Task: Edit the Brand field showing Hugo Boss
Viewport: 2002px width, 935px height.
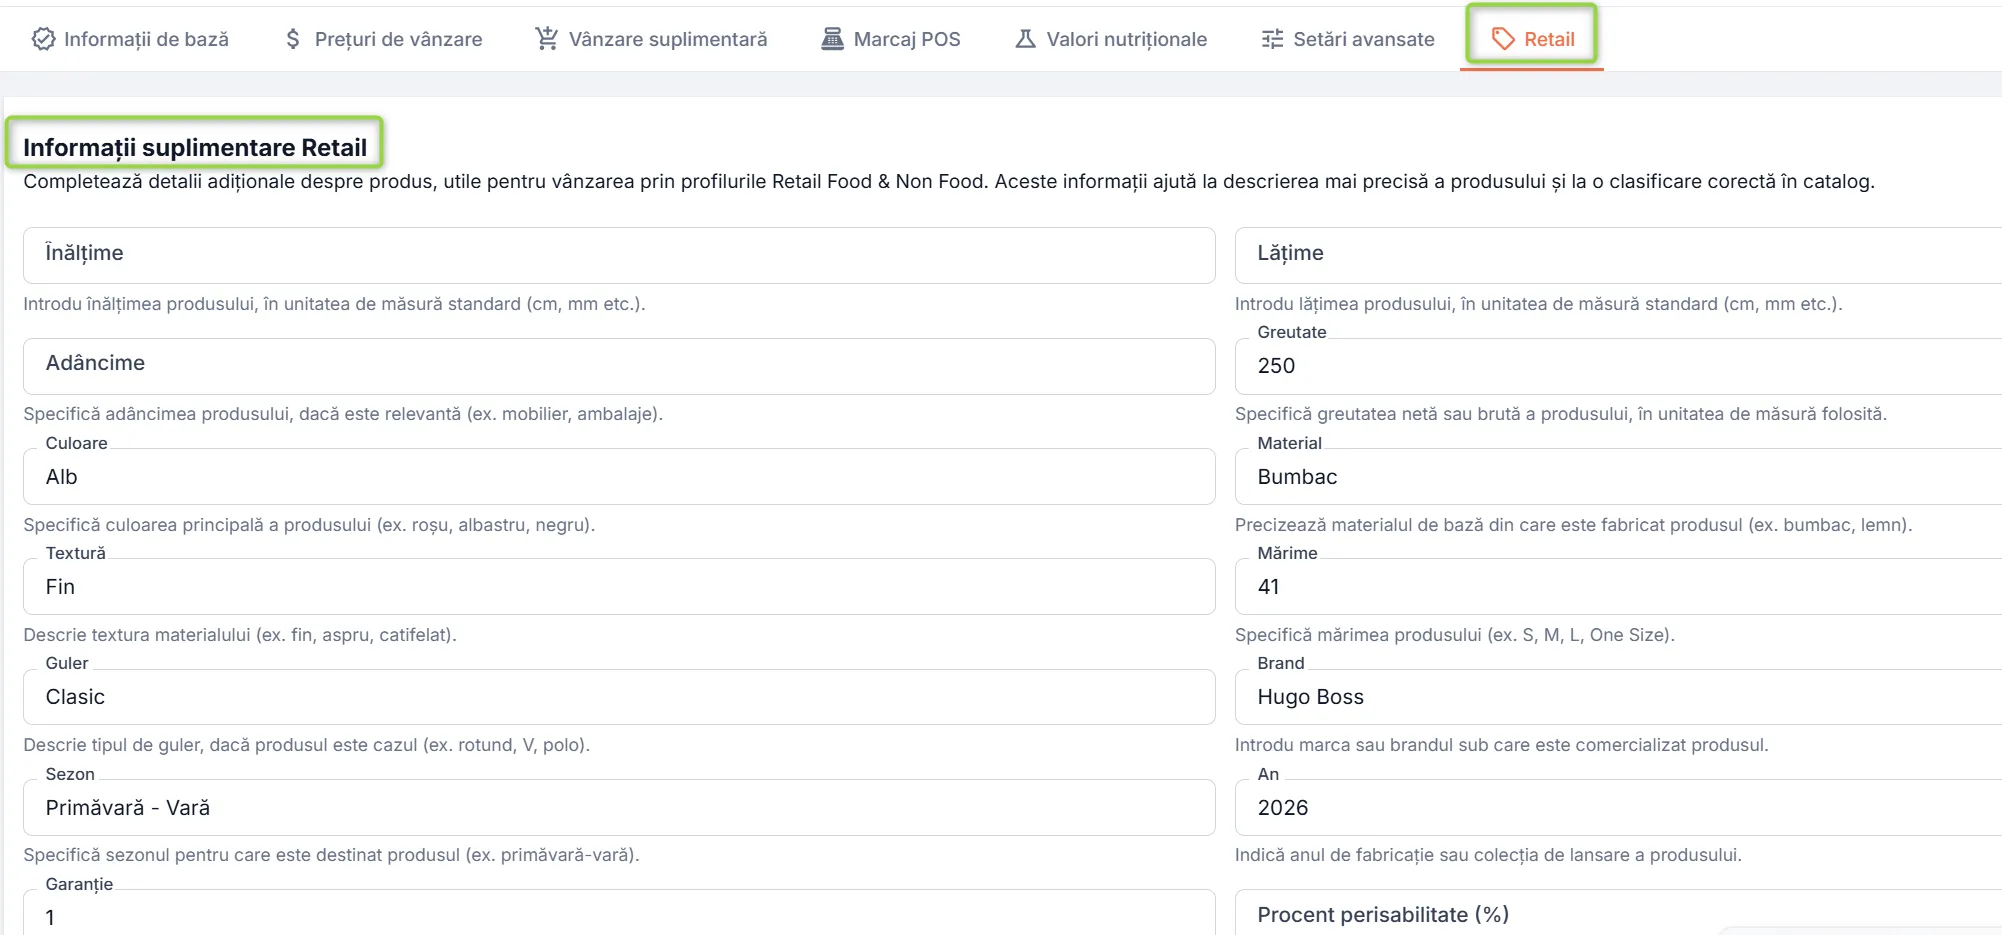Action: [1618, 697]
